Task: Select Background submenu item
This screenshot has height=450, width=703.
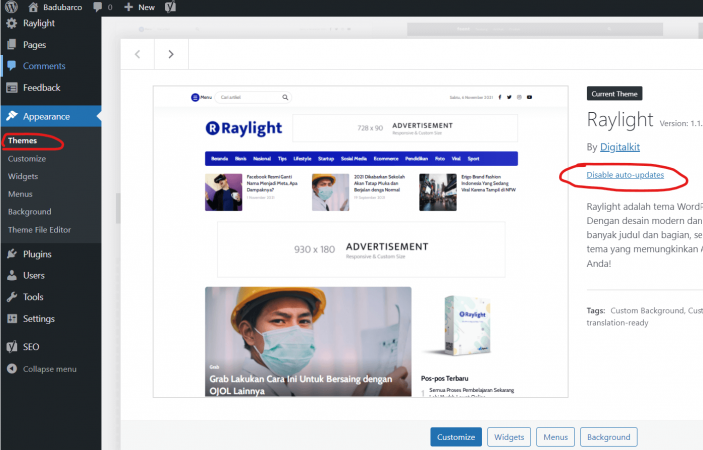Action: point(30,212)
